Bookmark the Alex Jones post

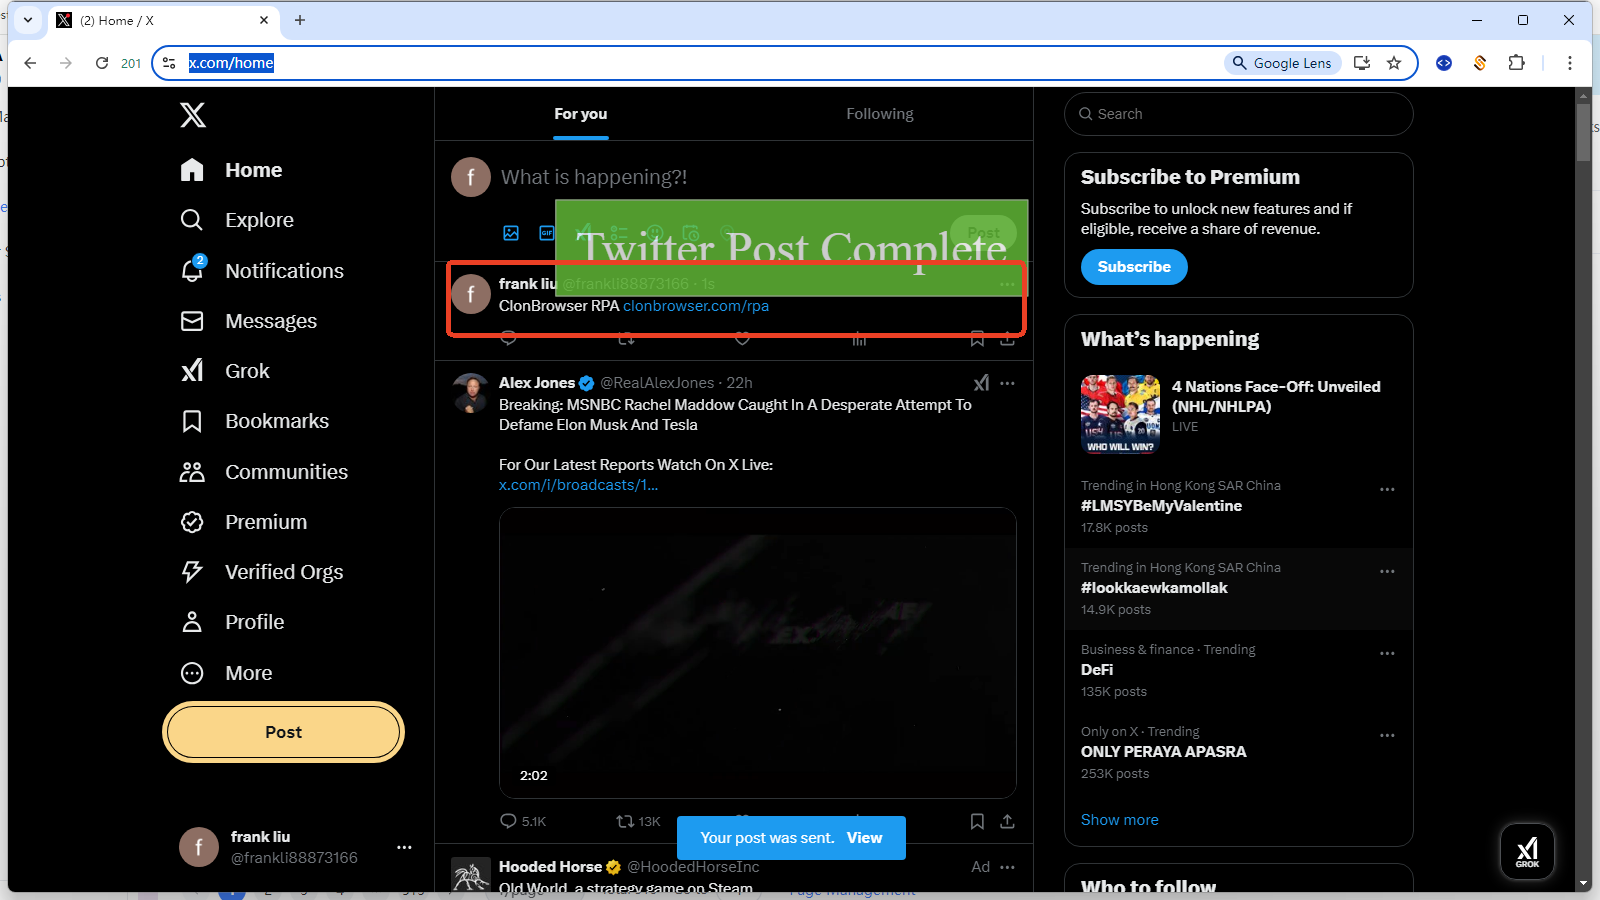click(x=977, y=821)
